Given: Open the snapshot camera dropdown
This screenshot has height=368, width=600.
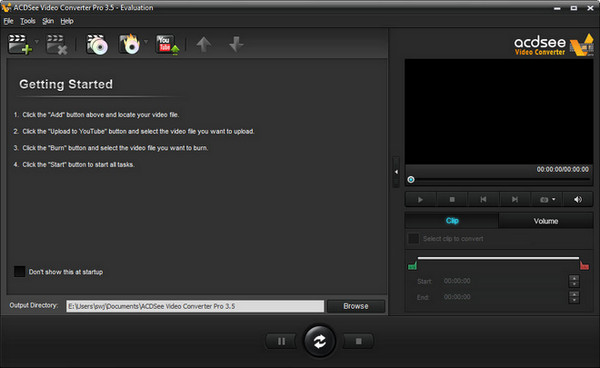Looking at the screenshot, I should click(548, 199).
